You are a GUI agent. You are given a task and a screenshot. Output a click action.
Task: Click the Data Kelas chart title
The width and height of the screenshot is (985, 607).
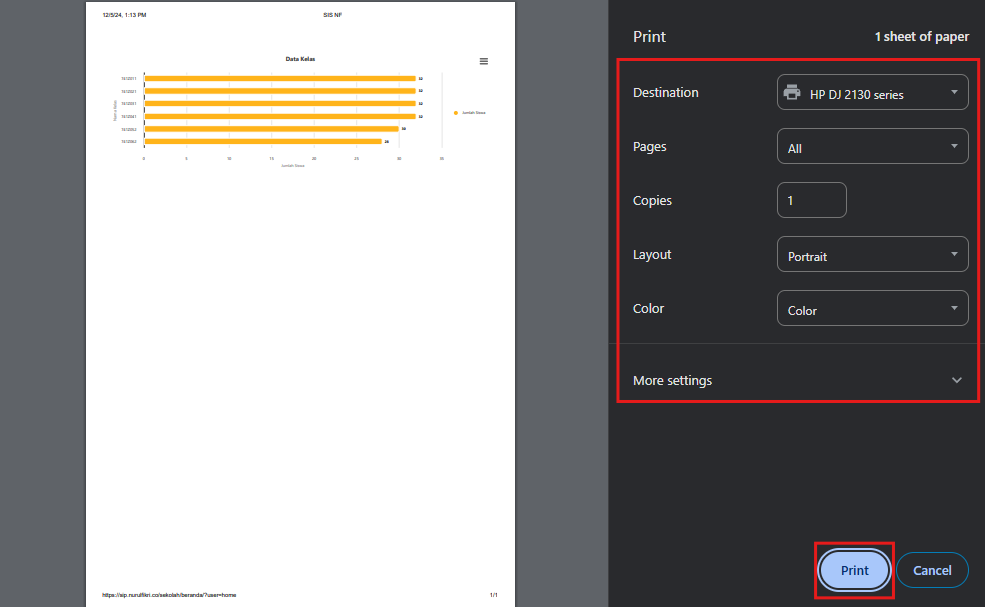point(300,59)
